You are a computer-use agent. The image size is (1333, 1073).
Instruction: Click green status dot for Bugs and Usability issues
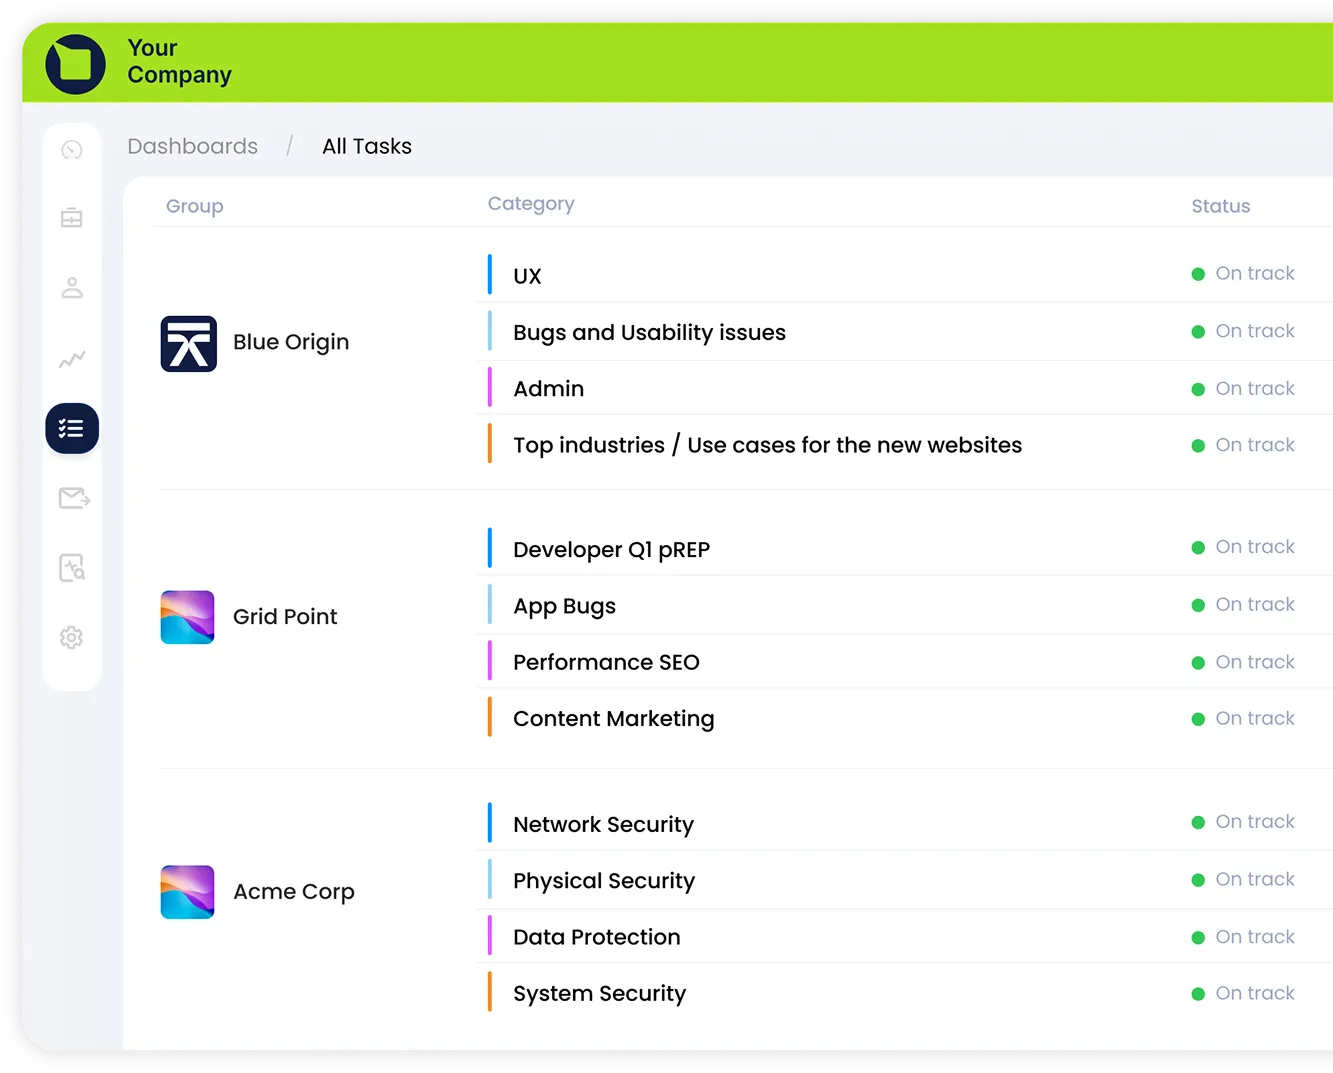click(1198, 332)
